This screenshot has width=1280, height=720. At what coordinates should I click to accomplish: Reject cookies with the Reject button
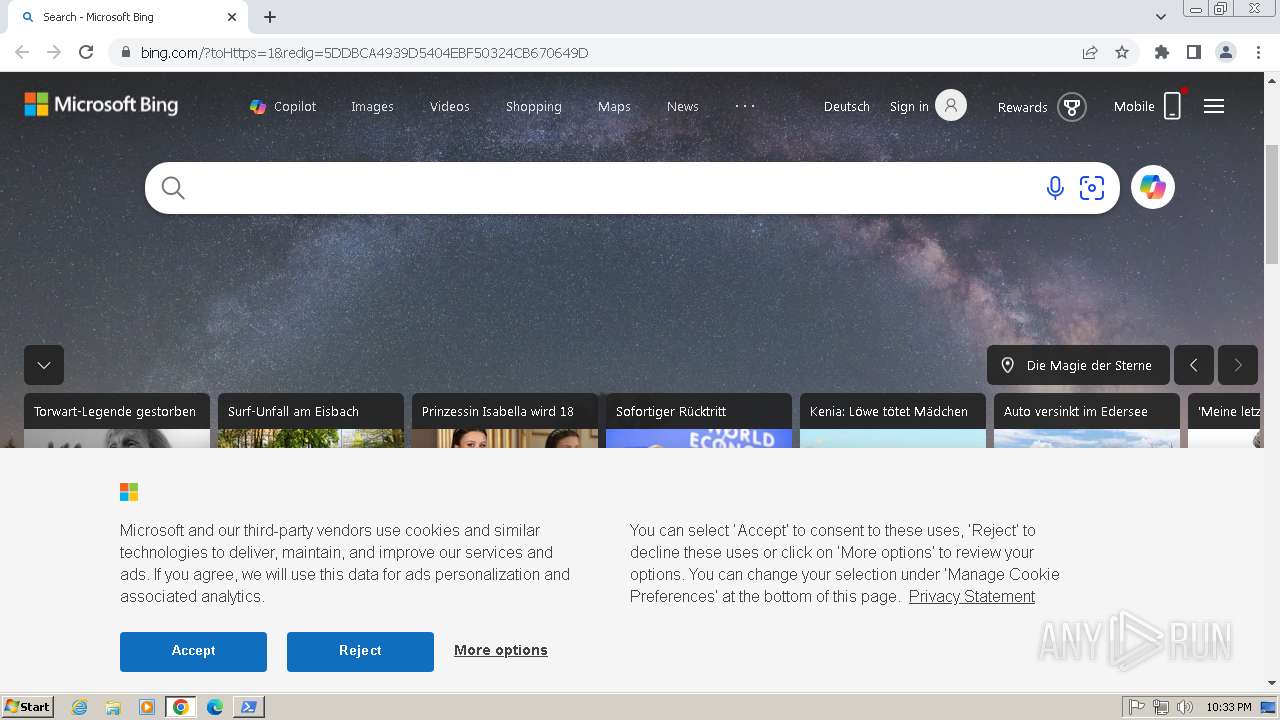coord(360,651)
